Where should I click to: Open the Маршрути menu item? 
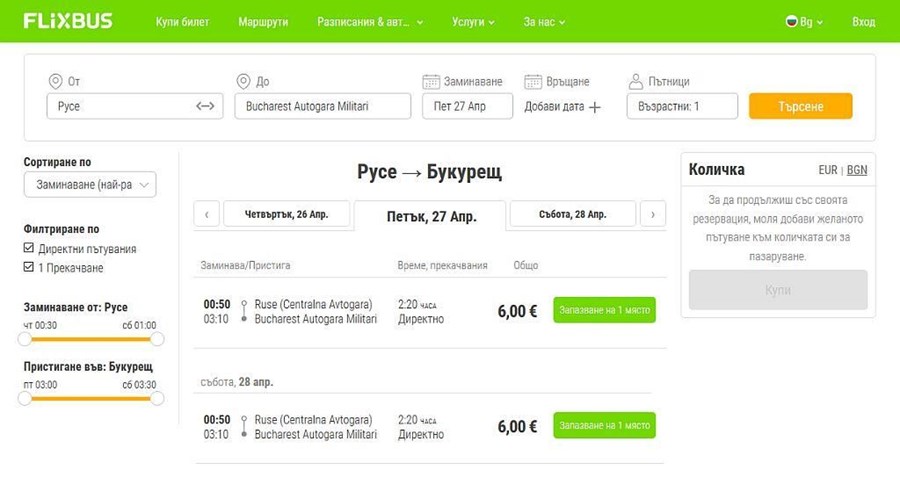263,21
